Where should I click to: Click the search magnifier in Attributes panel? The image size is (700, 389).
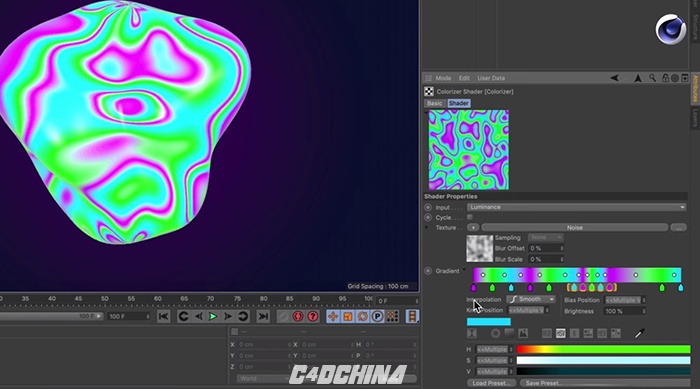[653, 78]
